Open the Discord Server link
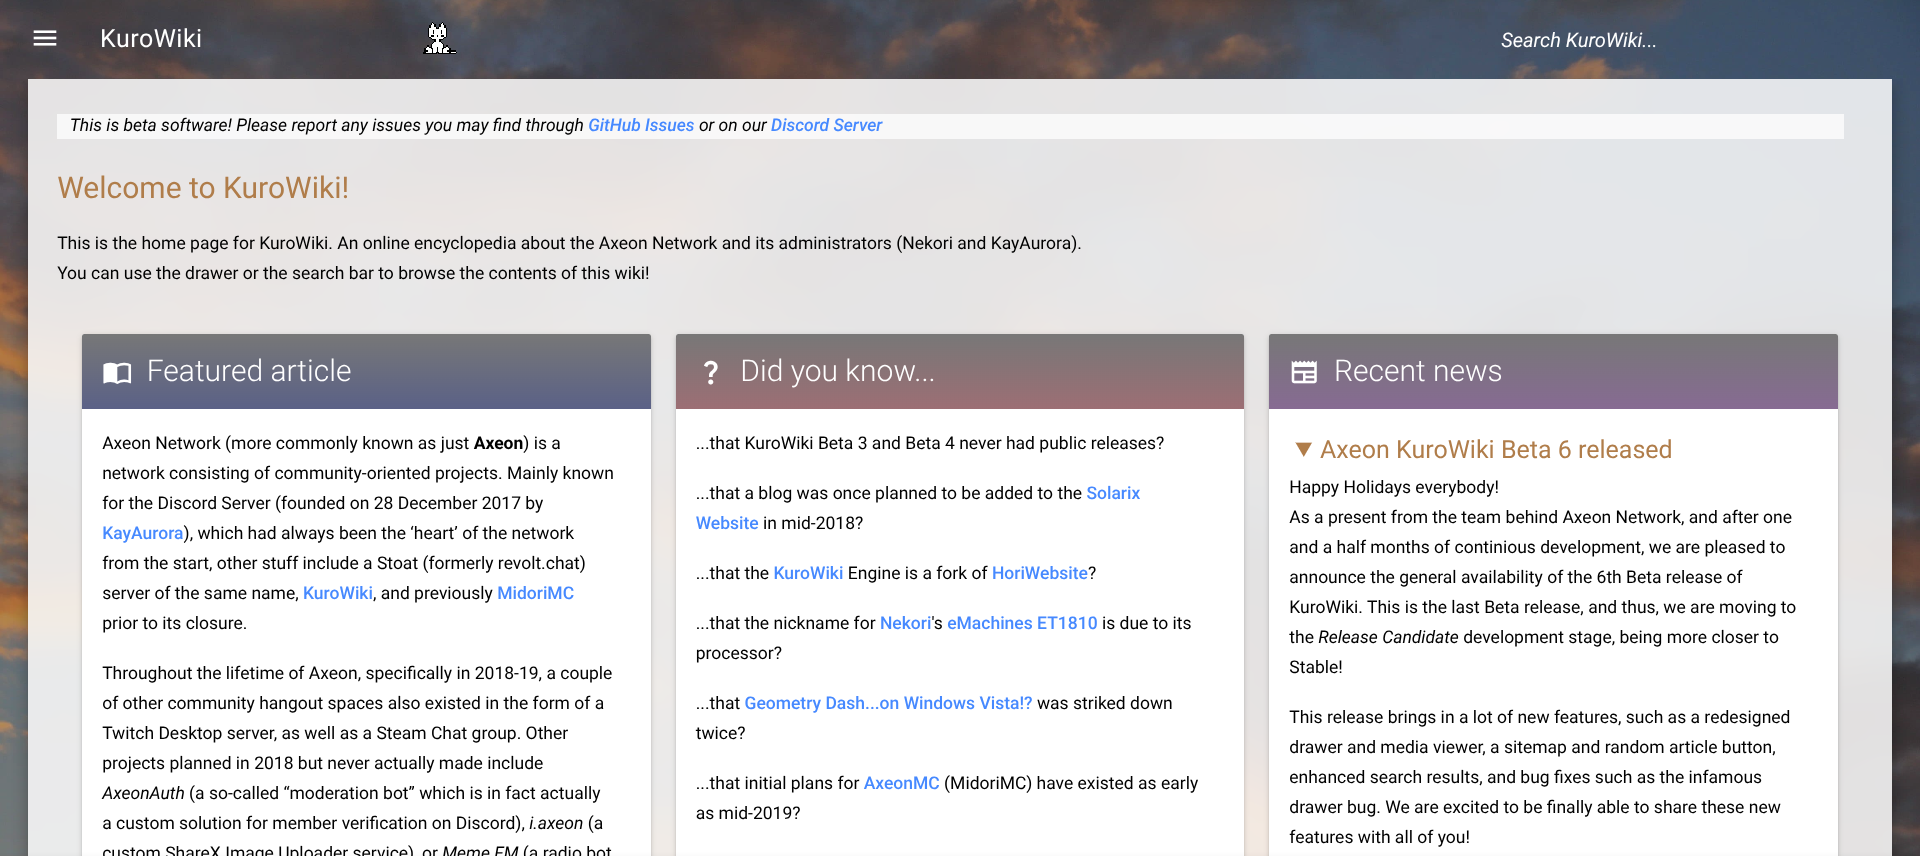Image resolution: width=1920 pixels, height=856 pixels. [x=826, y=125]
